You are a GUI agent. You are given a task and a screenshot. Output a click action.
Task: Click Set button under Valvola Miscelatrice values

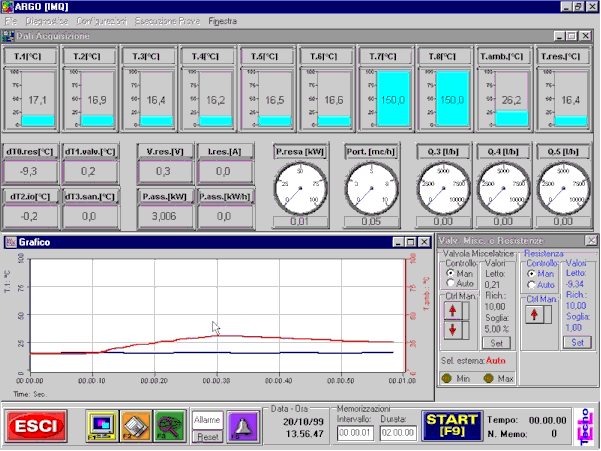click(496, 343)
